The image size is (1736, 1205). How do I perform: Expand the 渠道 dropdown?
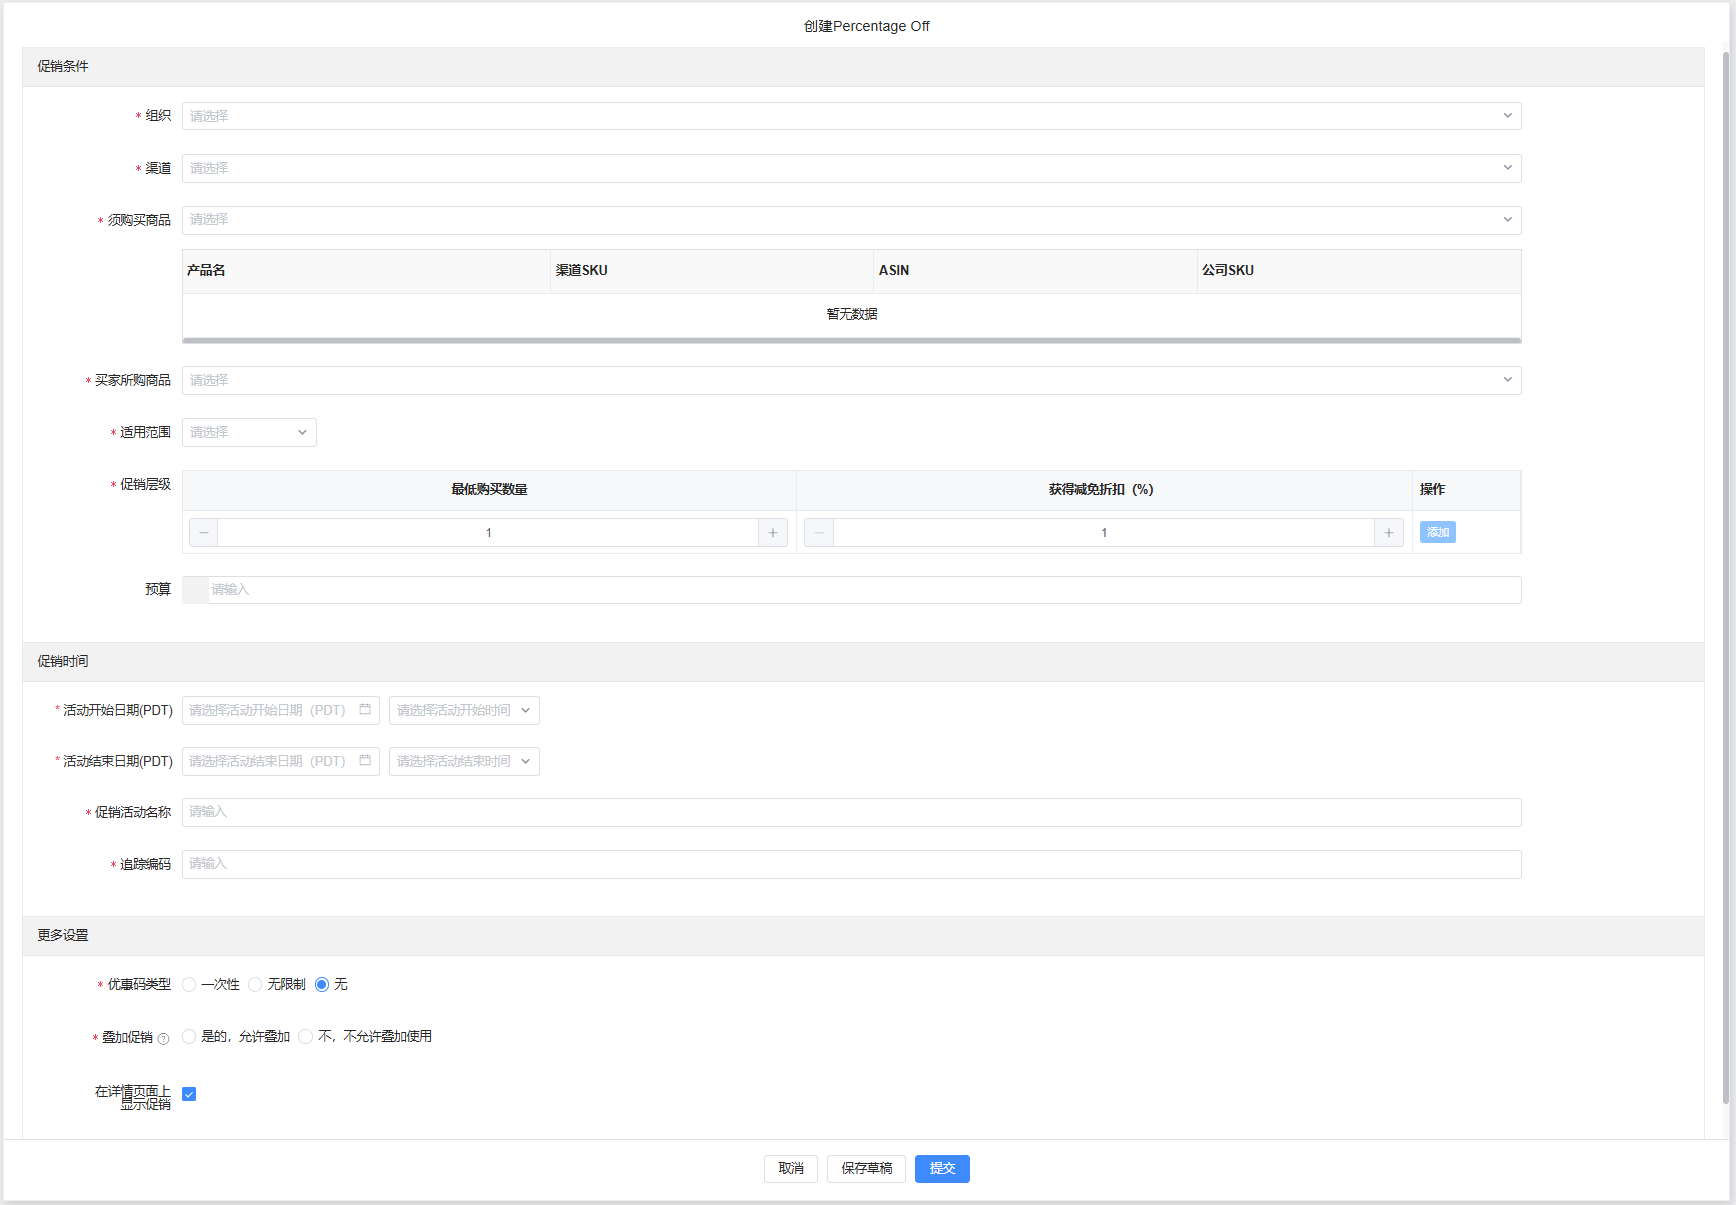[x=851, y=168]
